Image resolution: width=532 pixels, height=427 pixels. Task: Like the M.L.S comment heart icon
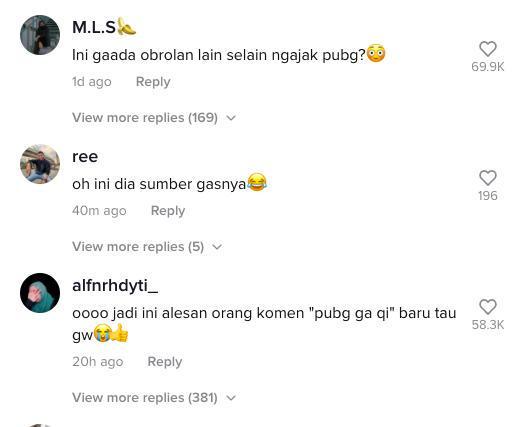[488, 49]
